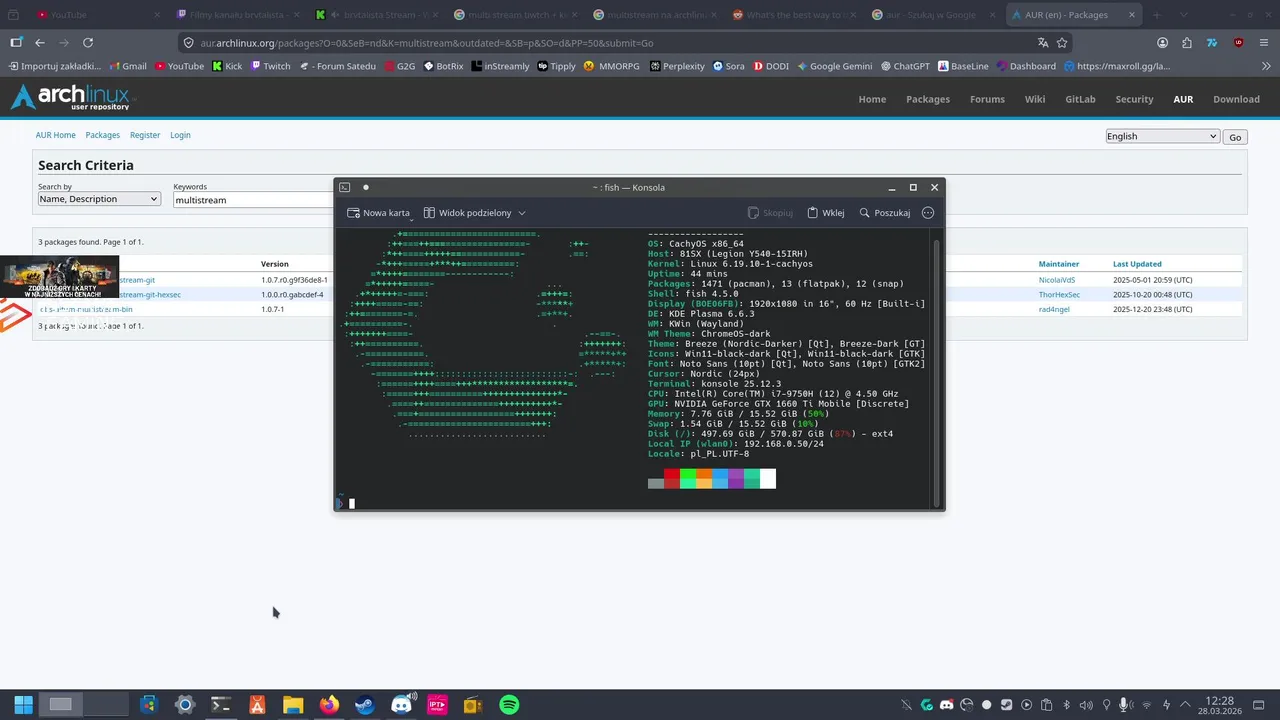The width and height of the screenshot is (1280, 720).
Task: Open the terminal icon on the taskbar
Action: click(221, 704)
